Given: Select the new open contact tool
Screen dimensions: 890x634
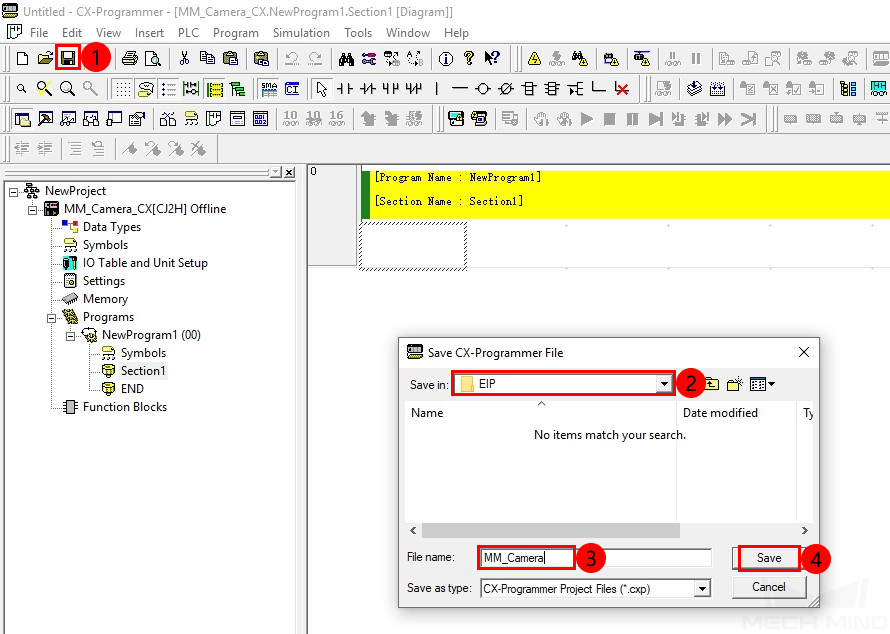Looking at the screenshot, I should click(345, 89).
